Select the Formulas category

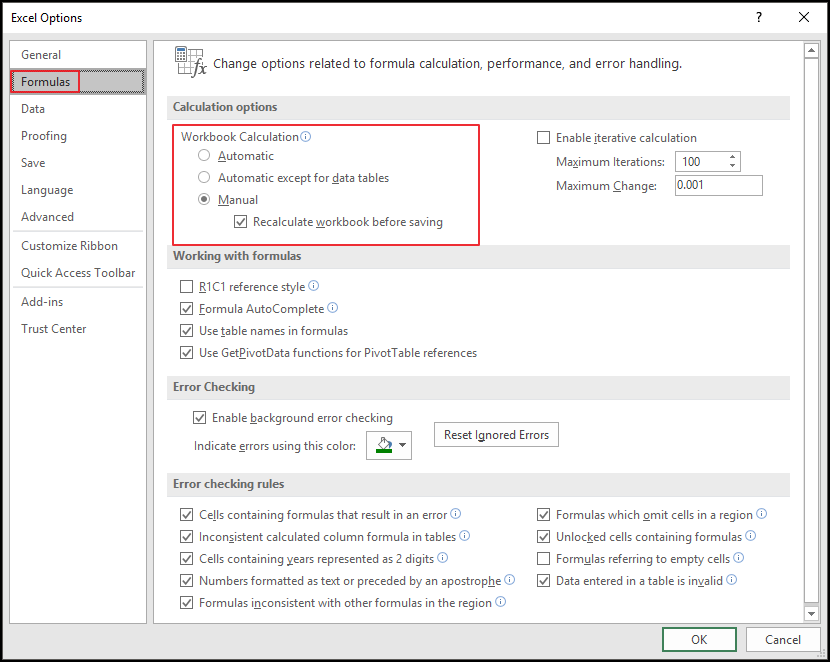(78, 81)
